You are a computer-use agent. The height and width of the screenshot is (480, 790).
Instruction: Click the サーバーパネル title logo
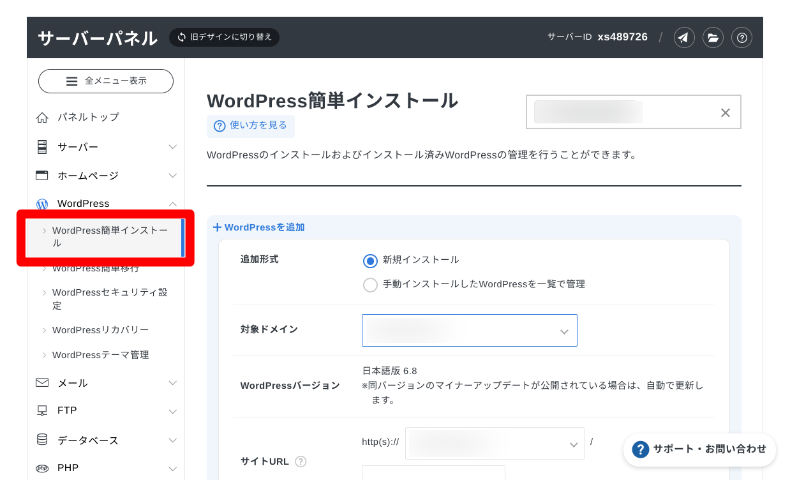point(98,37)
